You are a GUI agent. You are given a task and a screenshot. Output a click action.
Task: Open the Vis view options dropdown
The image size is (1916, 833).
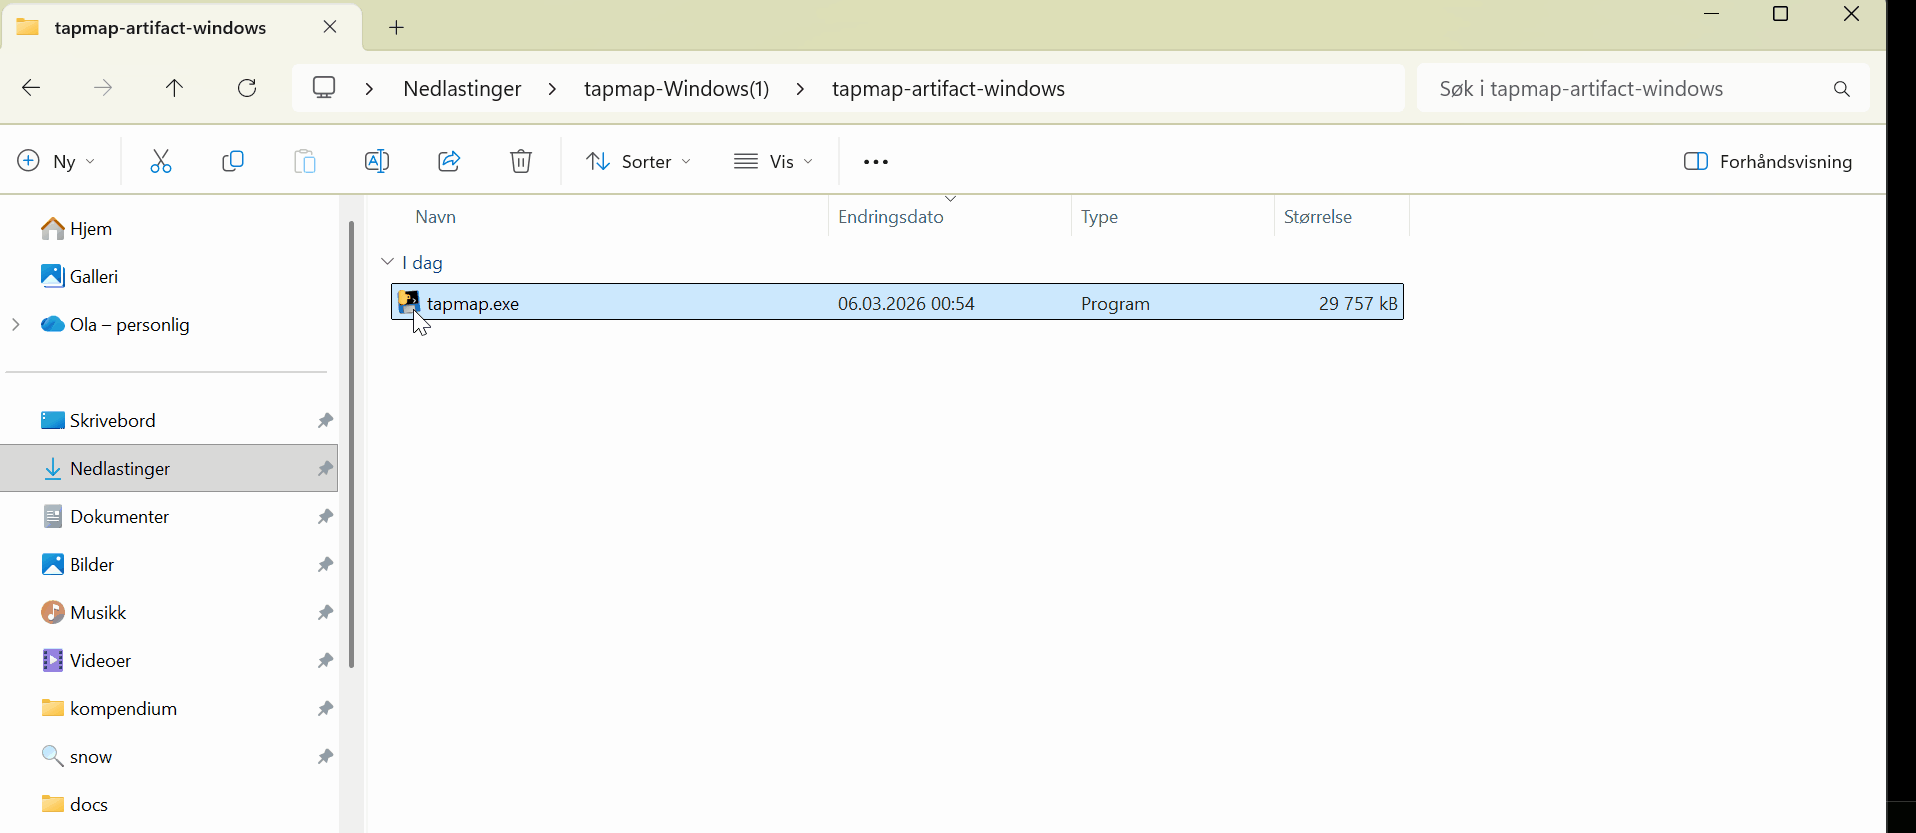[774, 161]
